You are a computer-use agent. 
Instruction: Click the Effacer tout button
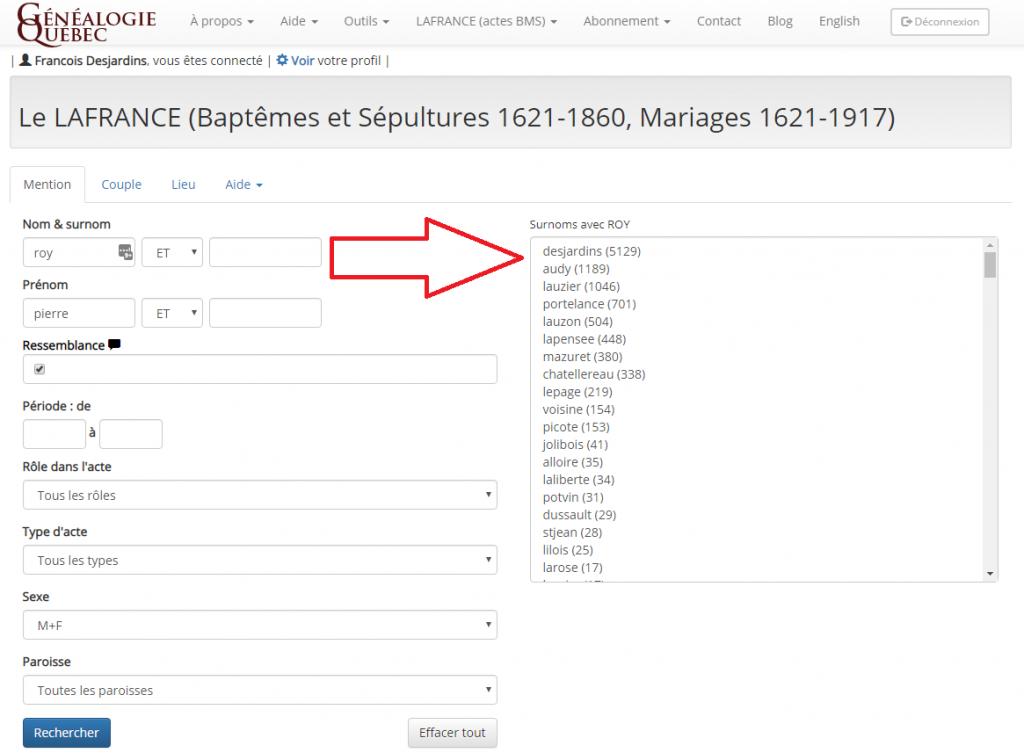click(453, 733)
